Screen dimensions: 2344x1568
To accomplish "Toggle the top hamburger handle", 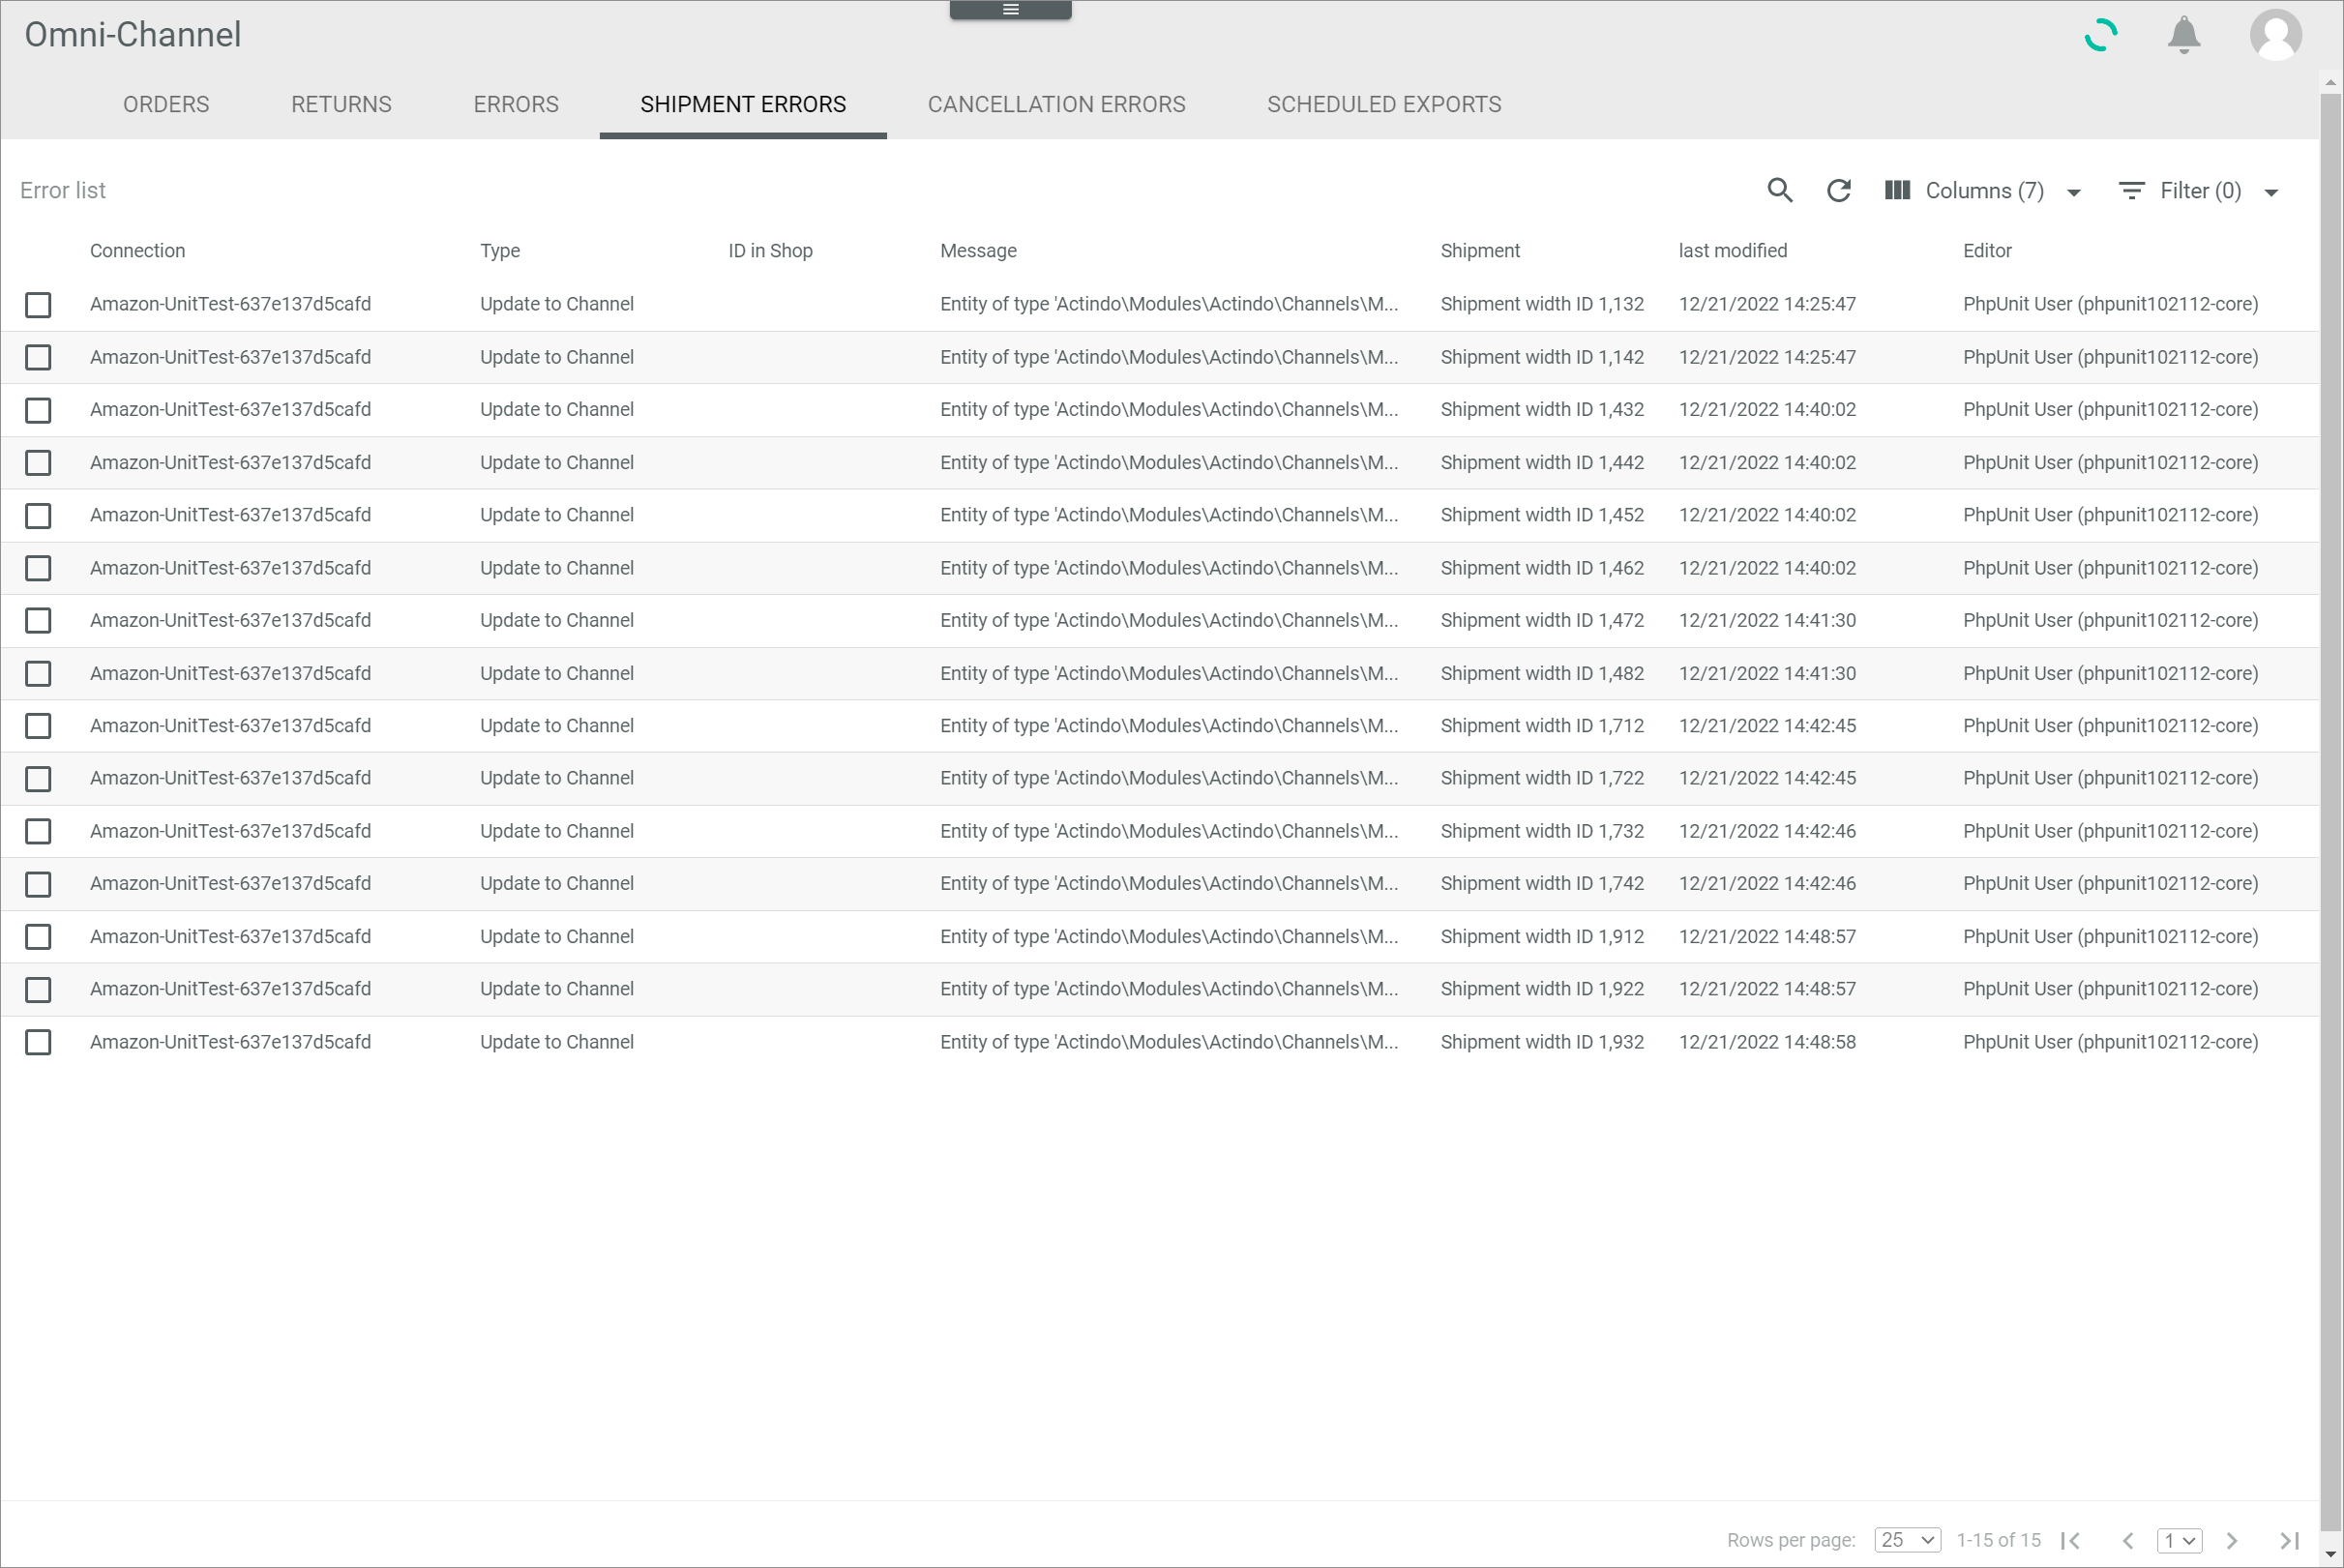I will [x=1010, y=9].
